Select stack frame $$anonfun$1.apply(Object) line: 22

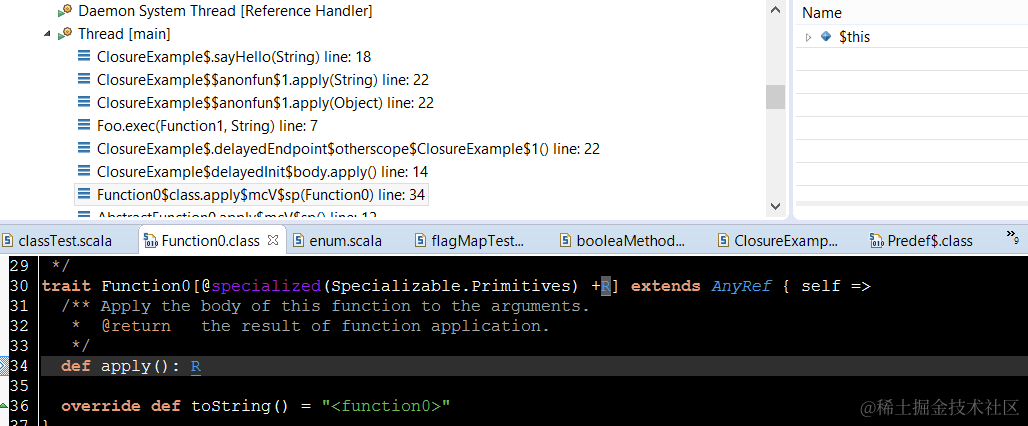(x=265, y=103)
